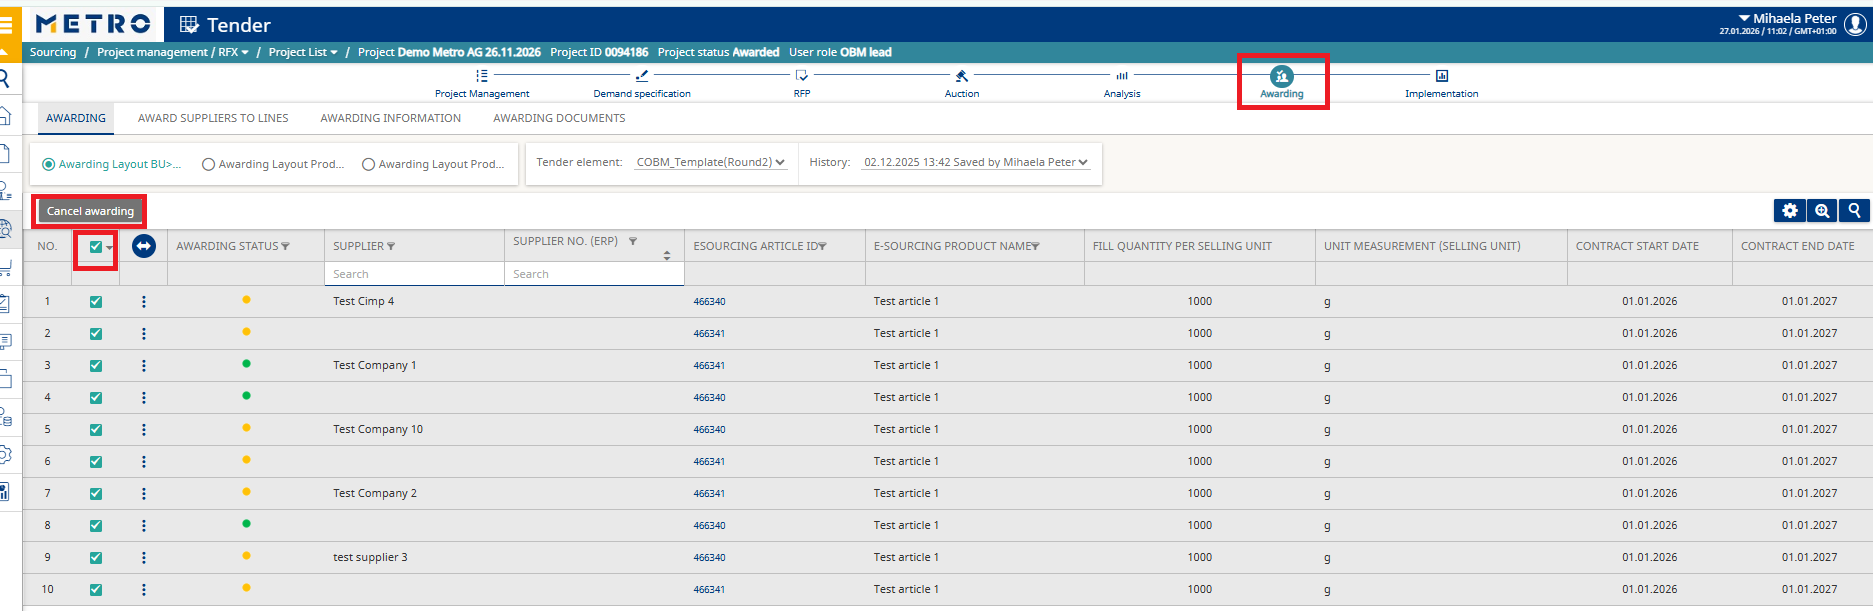Click the Cancel awarding button

tap(90, 211)
